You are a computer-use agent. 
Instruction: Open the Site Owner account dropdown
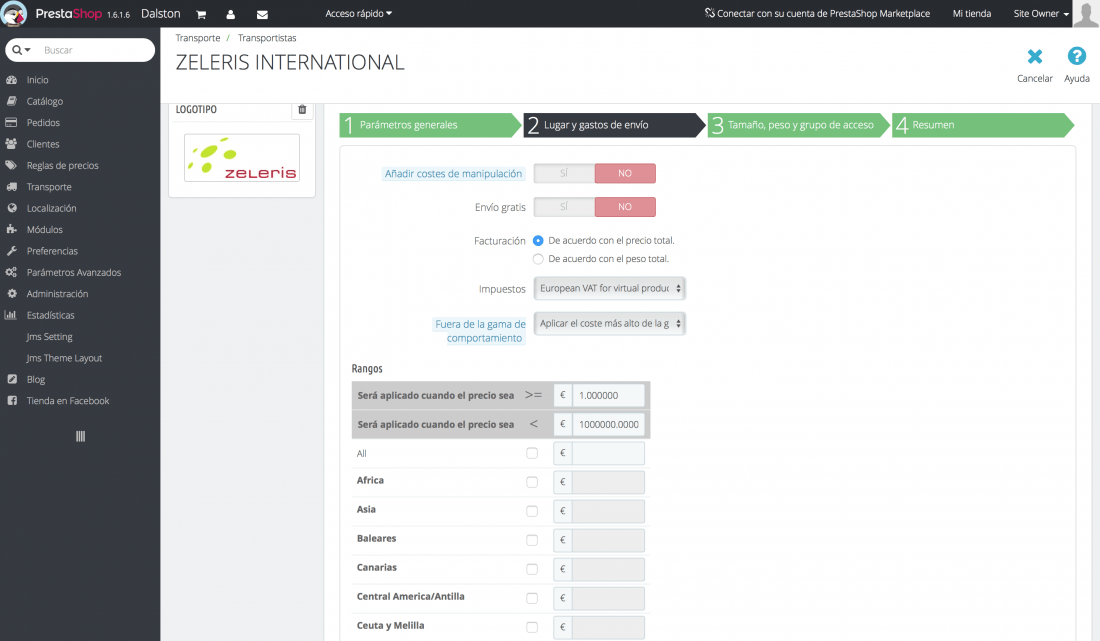(x=1041, y=13)
